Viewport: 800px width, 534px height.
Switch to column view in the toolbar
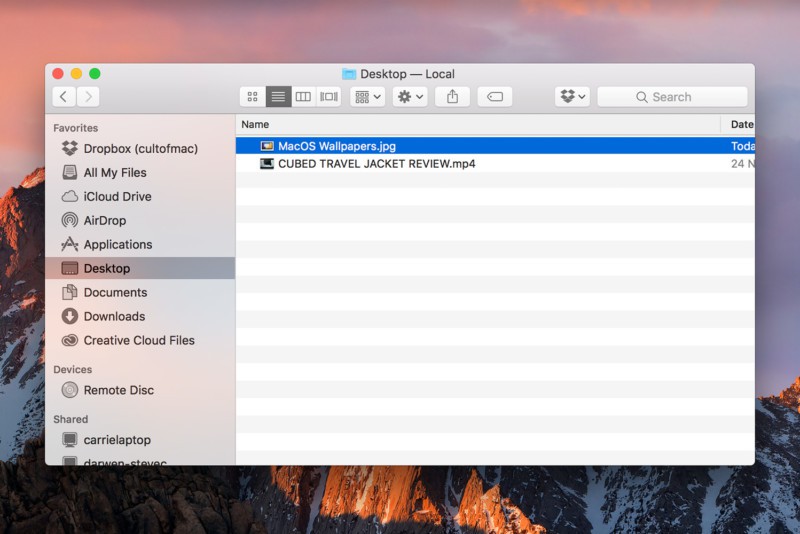coord(304,97)
